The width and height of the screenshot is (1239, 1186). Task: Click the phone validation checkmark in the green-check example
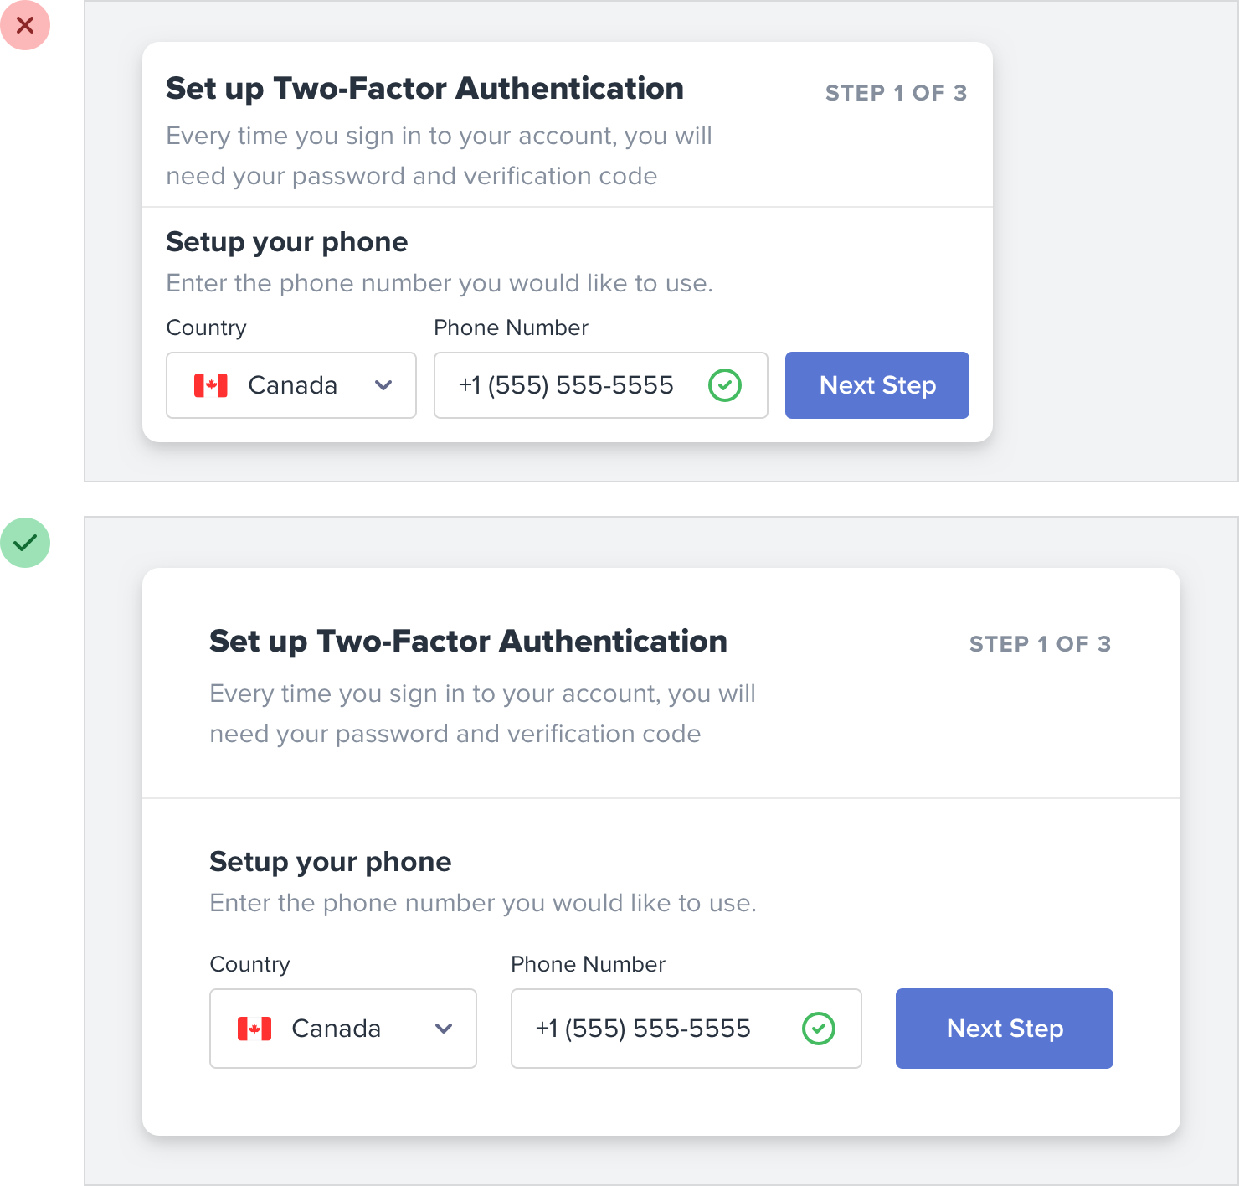819,1028
